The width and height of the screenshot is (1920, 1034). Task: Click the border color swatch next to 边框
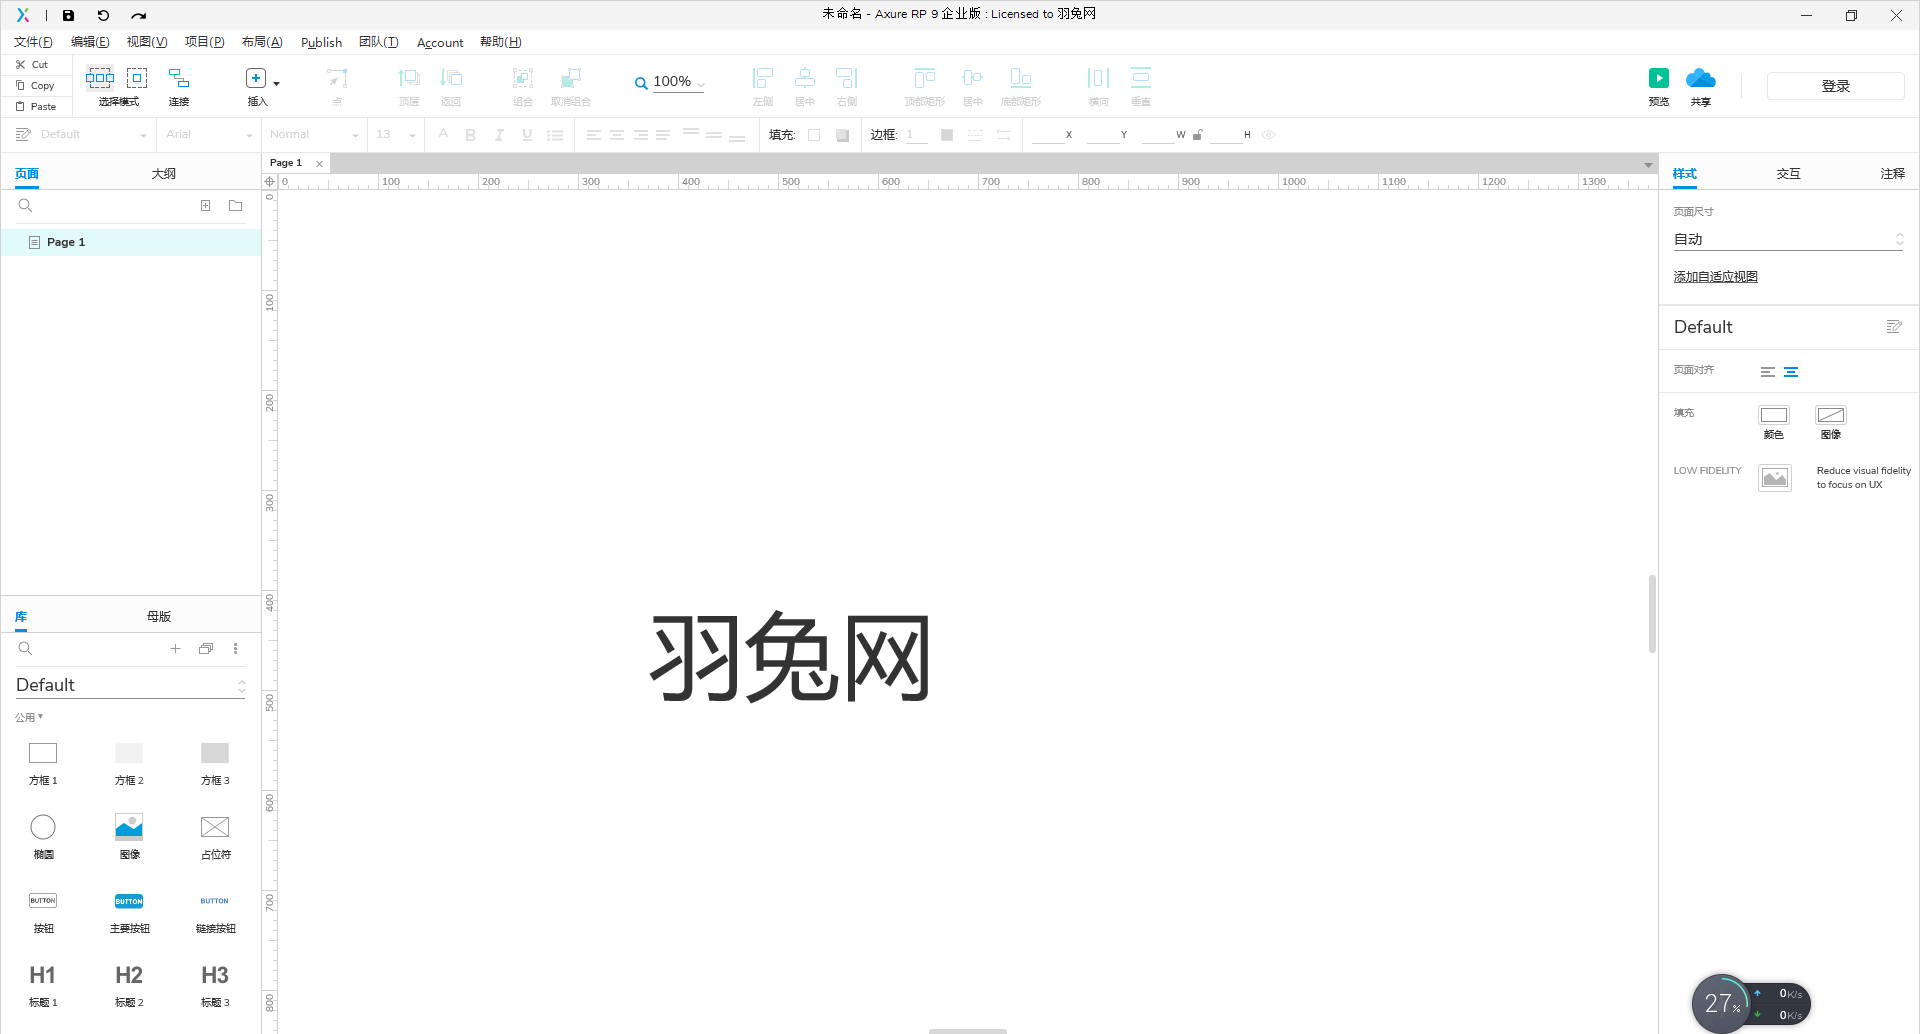coord(946,135)
